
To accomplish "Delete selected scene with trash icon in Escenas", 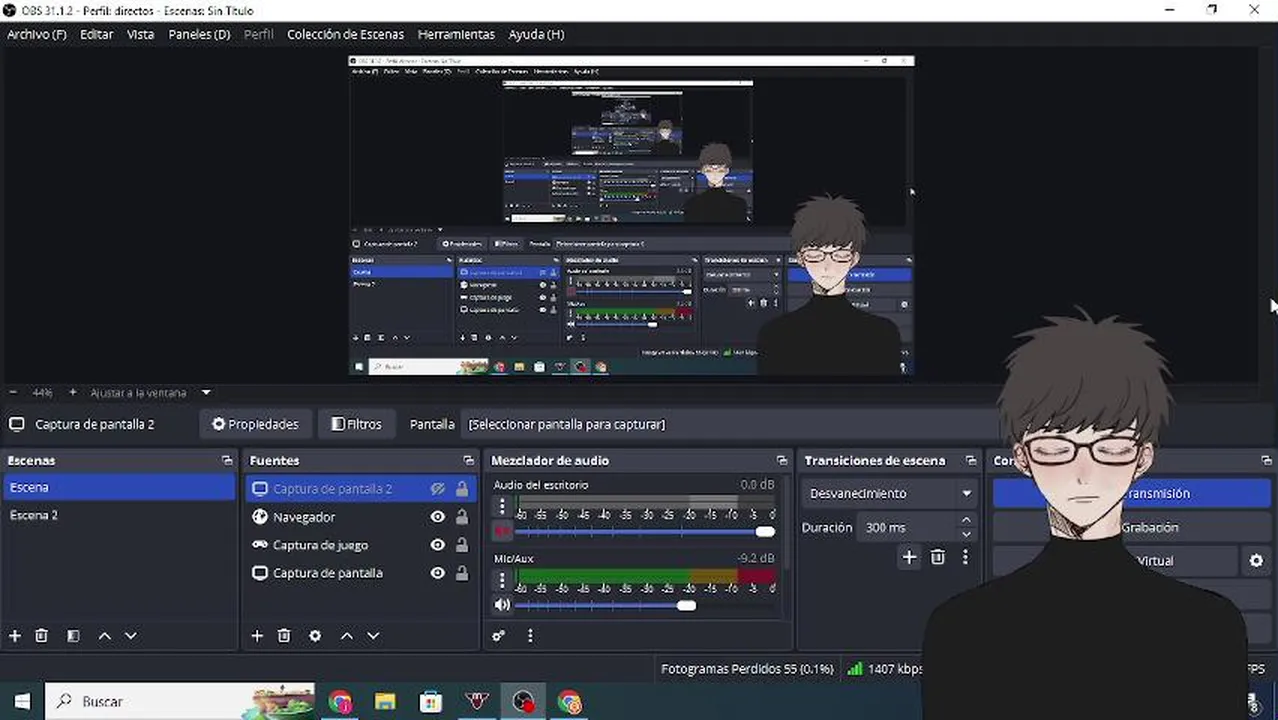I will 42,636.
